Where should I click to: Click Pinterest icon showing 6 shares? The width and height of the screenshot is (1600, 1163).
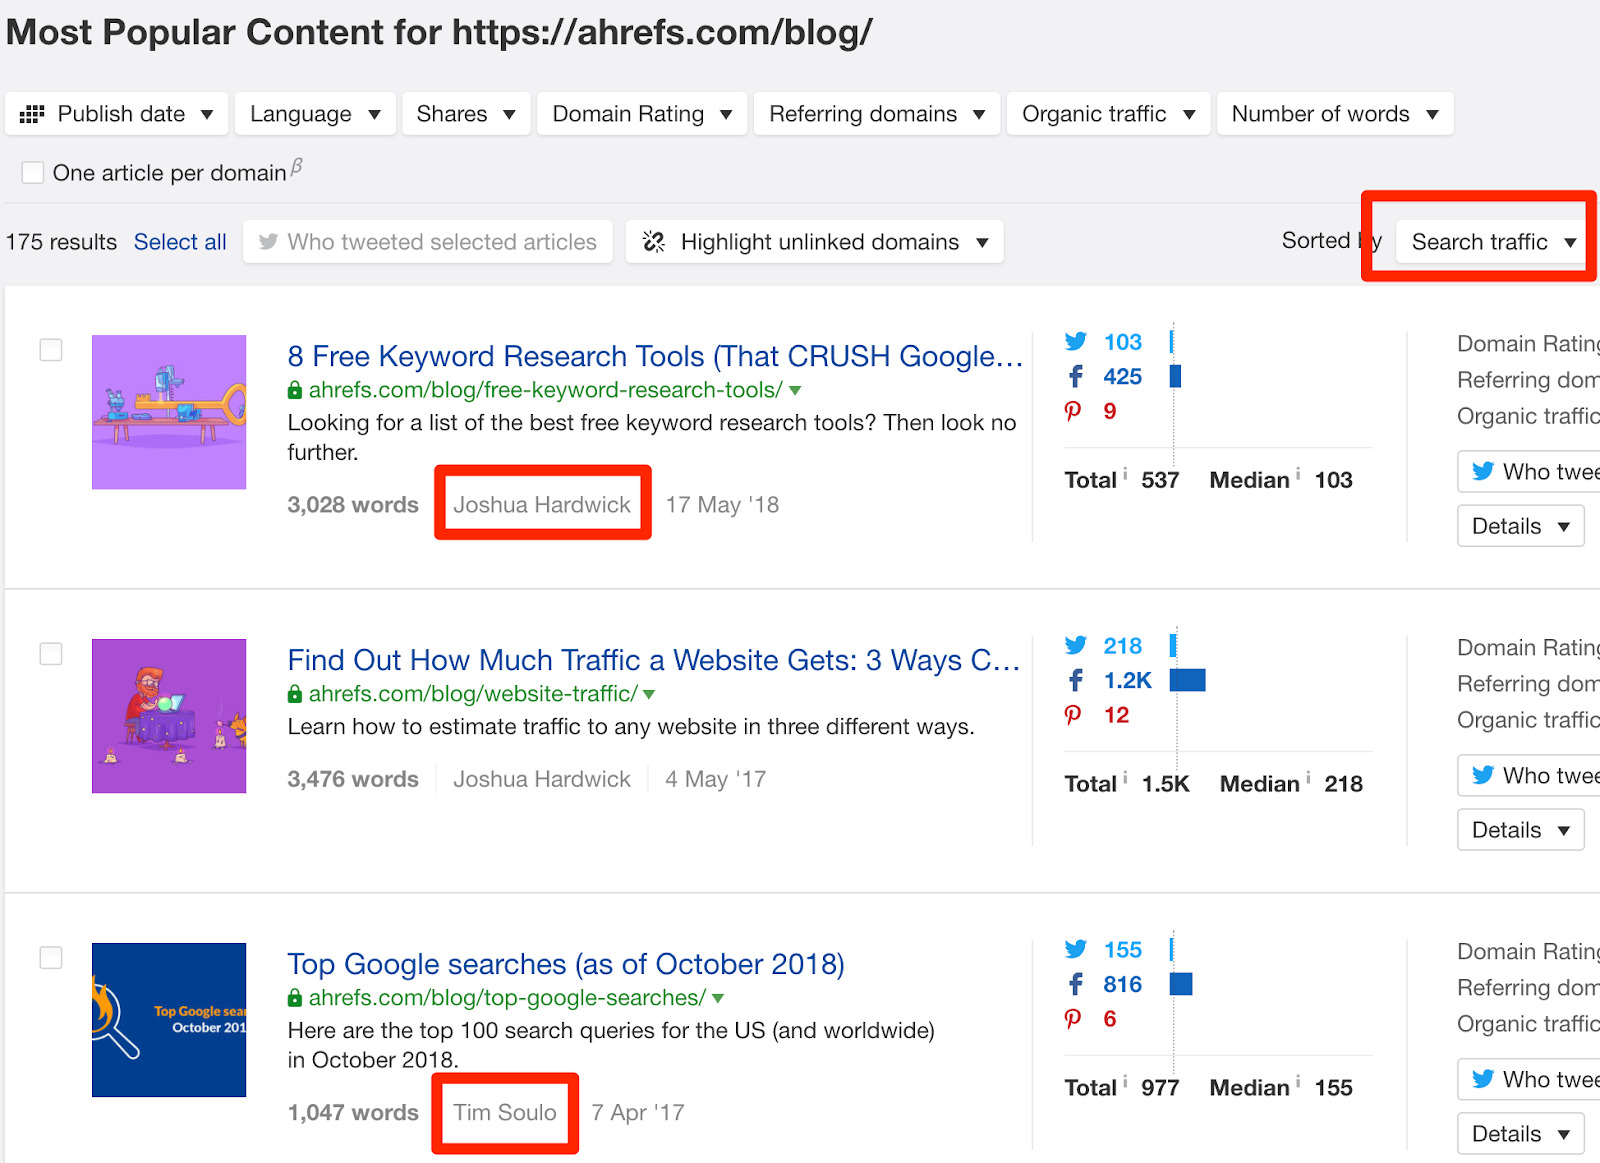click(1073, 1019)
